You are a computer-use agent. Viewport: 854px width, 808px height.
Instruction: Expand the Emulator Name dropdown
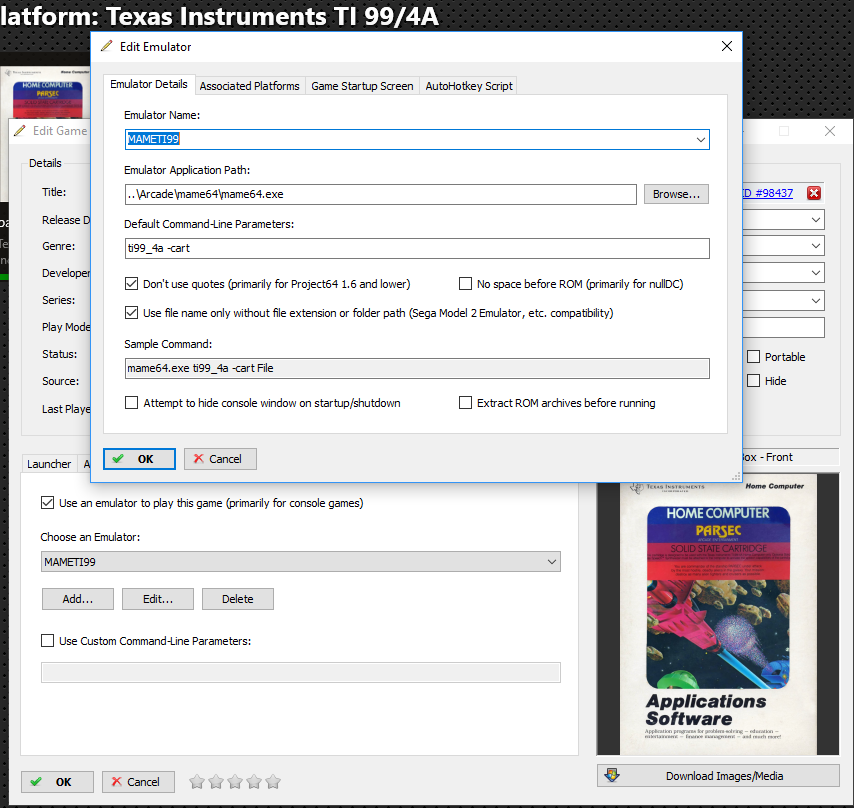pos(700,140)
